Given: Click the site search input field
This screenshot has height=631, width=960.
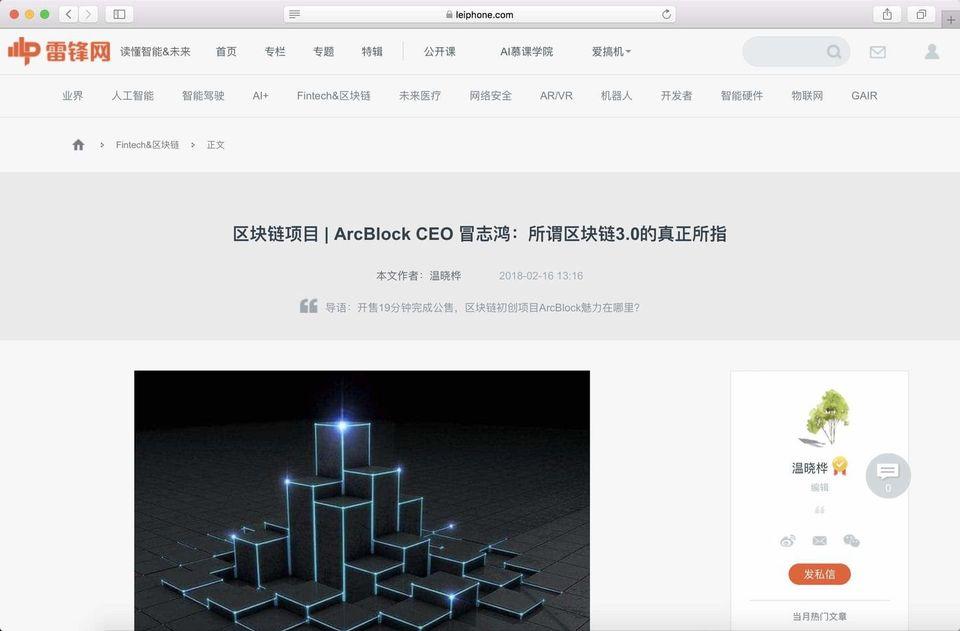Looking at the screenshot, I should pos(787,52).
